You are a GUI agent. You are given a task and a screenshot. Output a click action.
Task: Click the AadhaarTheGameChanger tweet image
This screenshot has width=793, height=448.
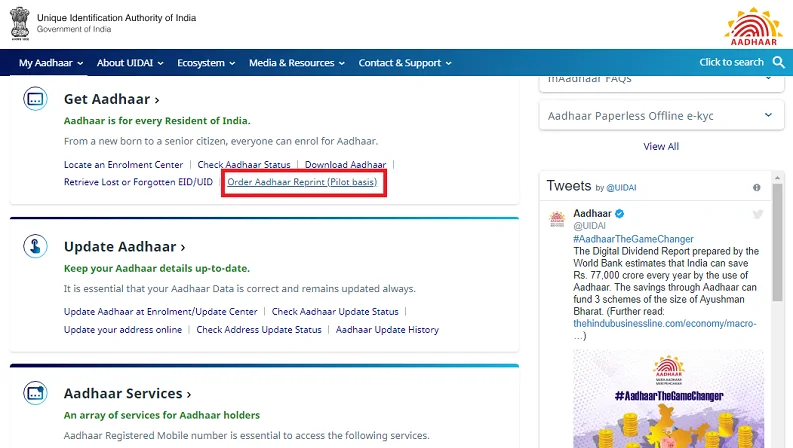668,399
